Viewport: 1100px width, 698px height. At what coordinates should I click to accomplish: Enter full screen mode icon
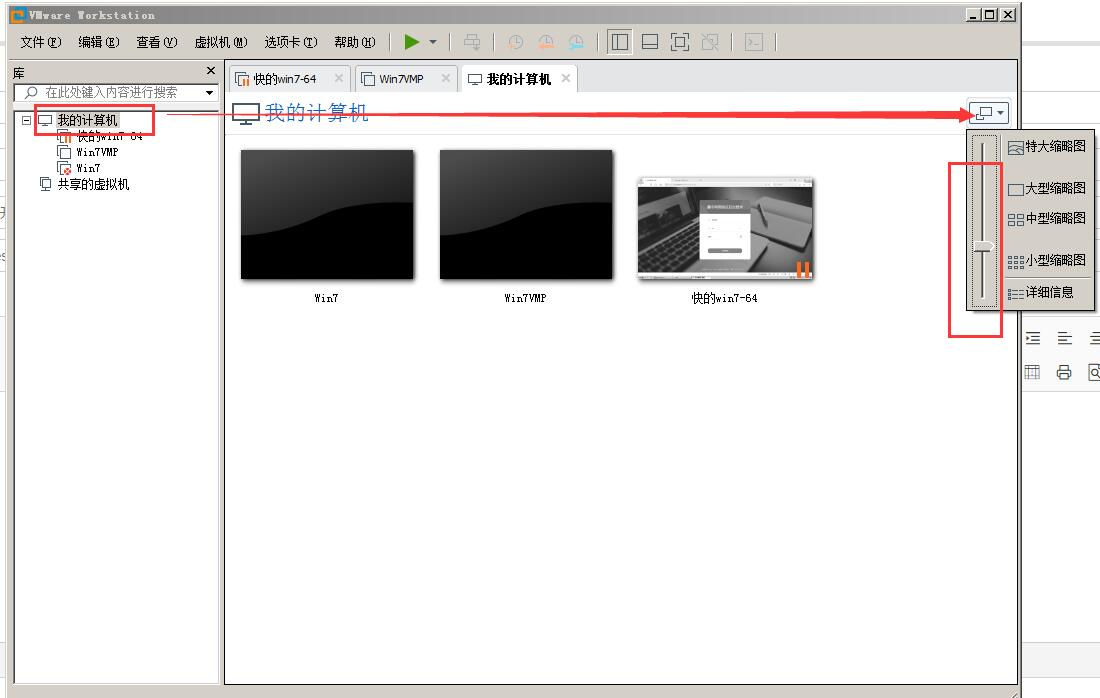coord(679,42)
